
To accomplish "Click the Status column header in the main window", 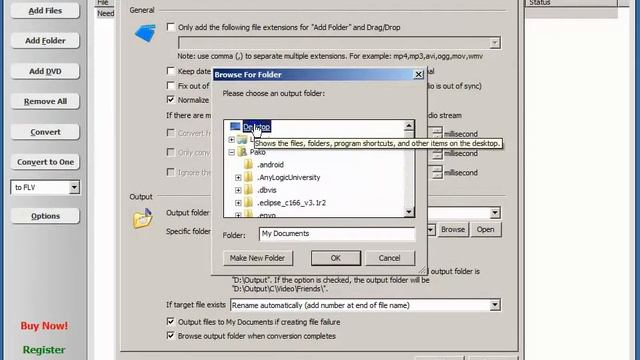I will 571,3.
